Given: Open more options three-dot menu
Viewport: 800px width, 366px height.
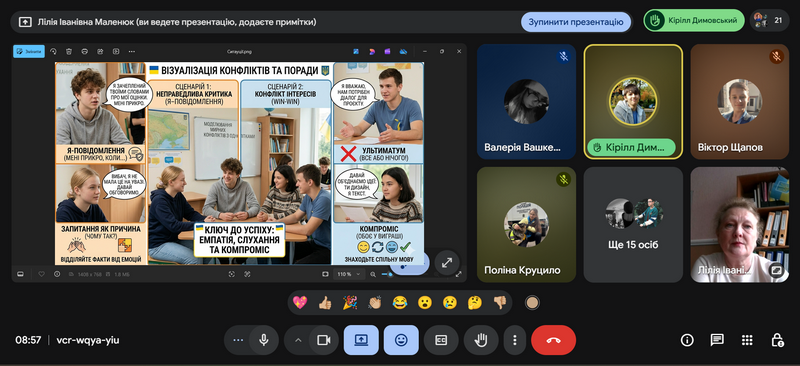Looking at the screenshot, I should 515,340.
